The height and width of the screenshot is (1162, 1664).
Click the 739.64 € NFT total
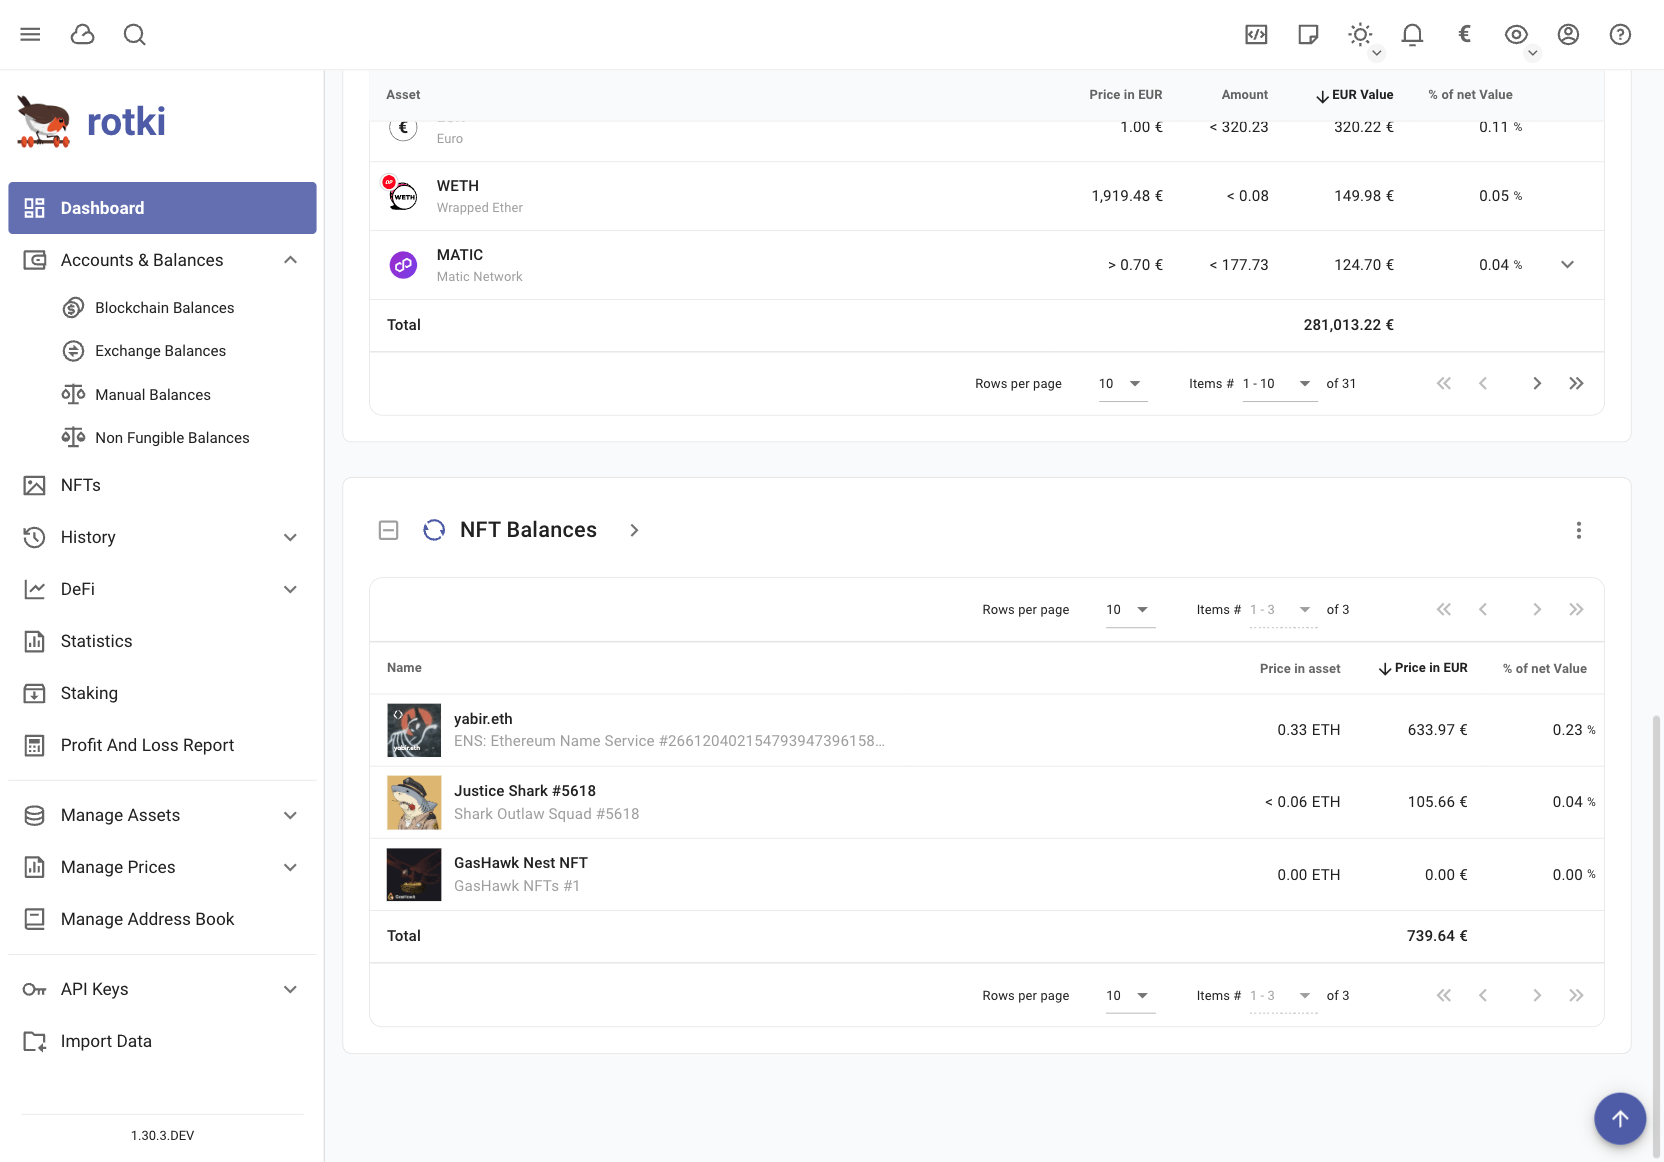(x=1437, y=936)
